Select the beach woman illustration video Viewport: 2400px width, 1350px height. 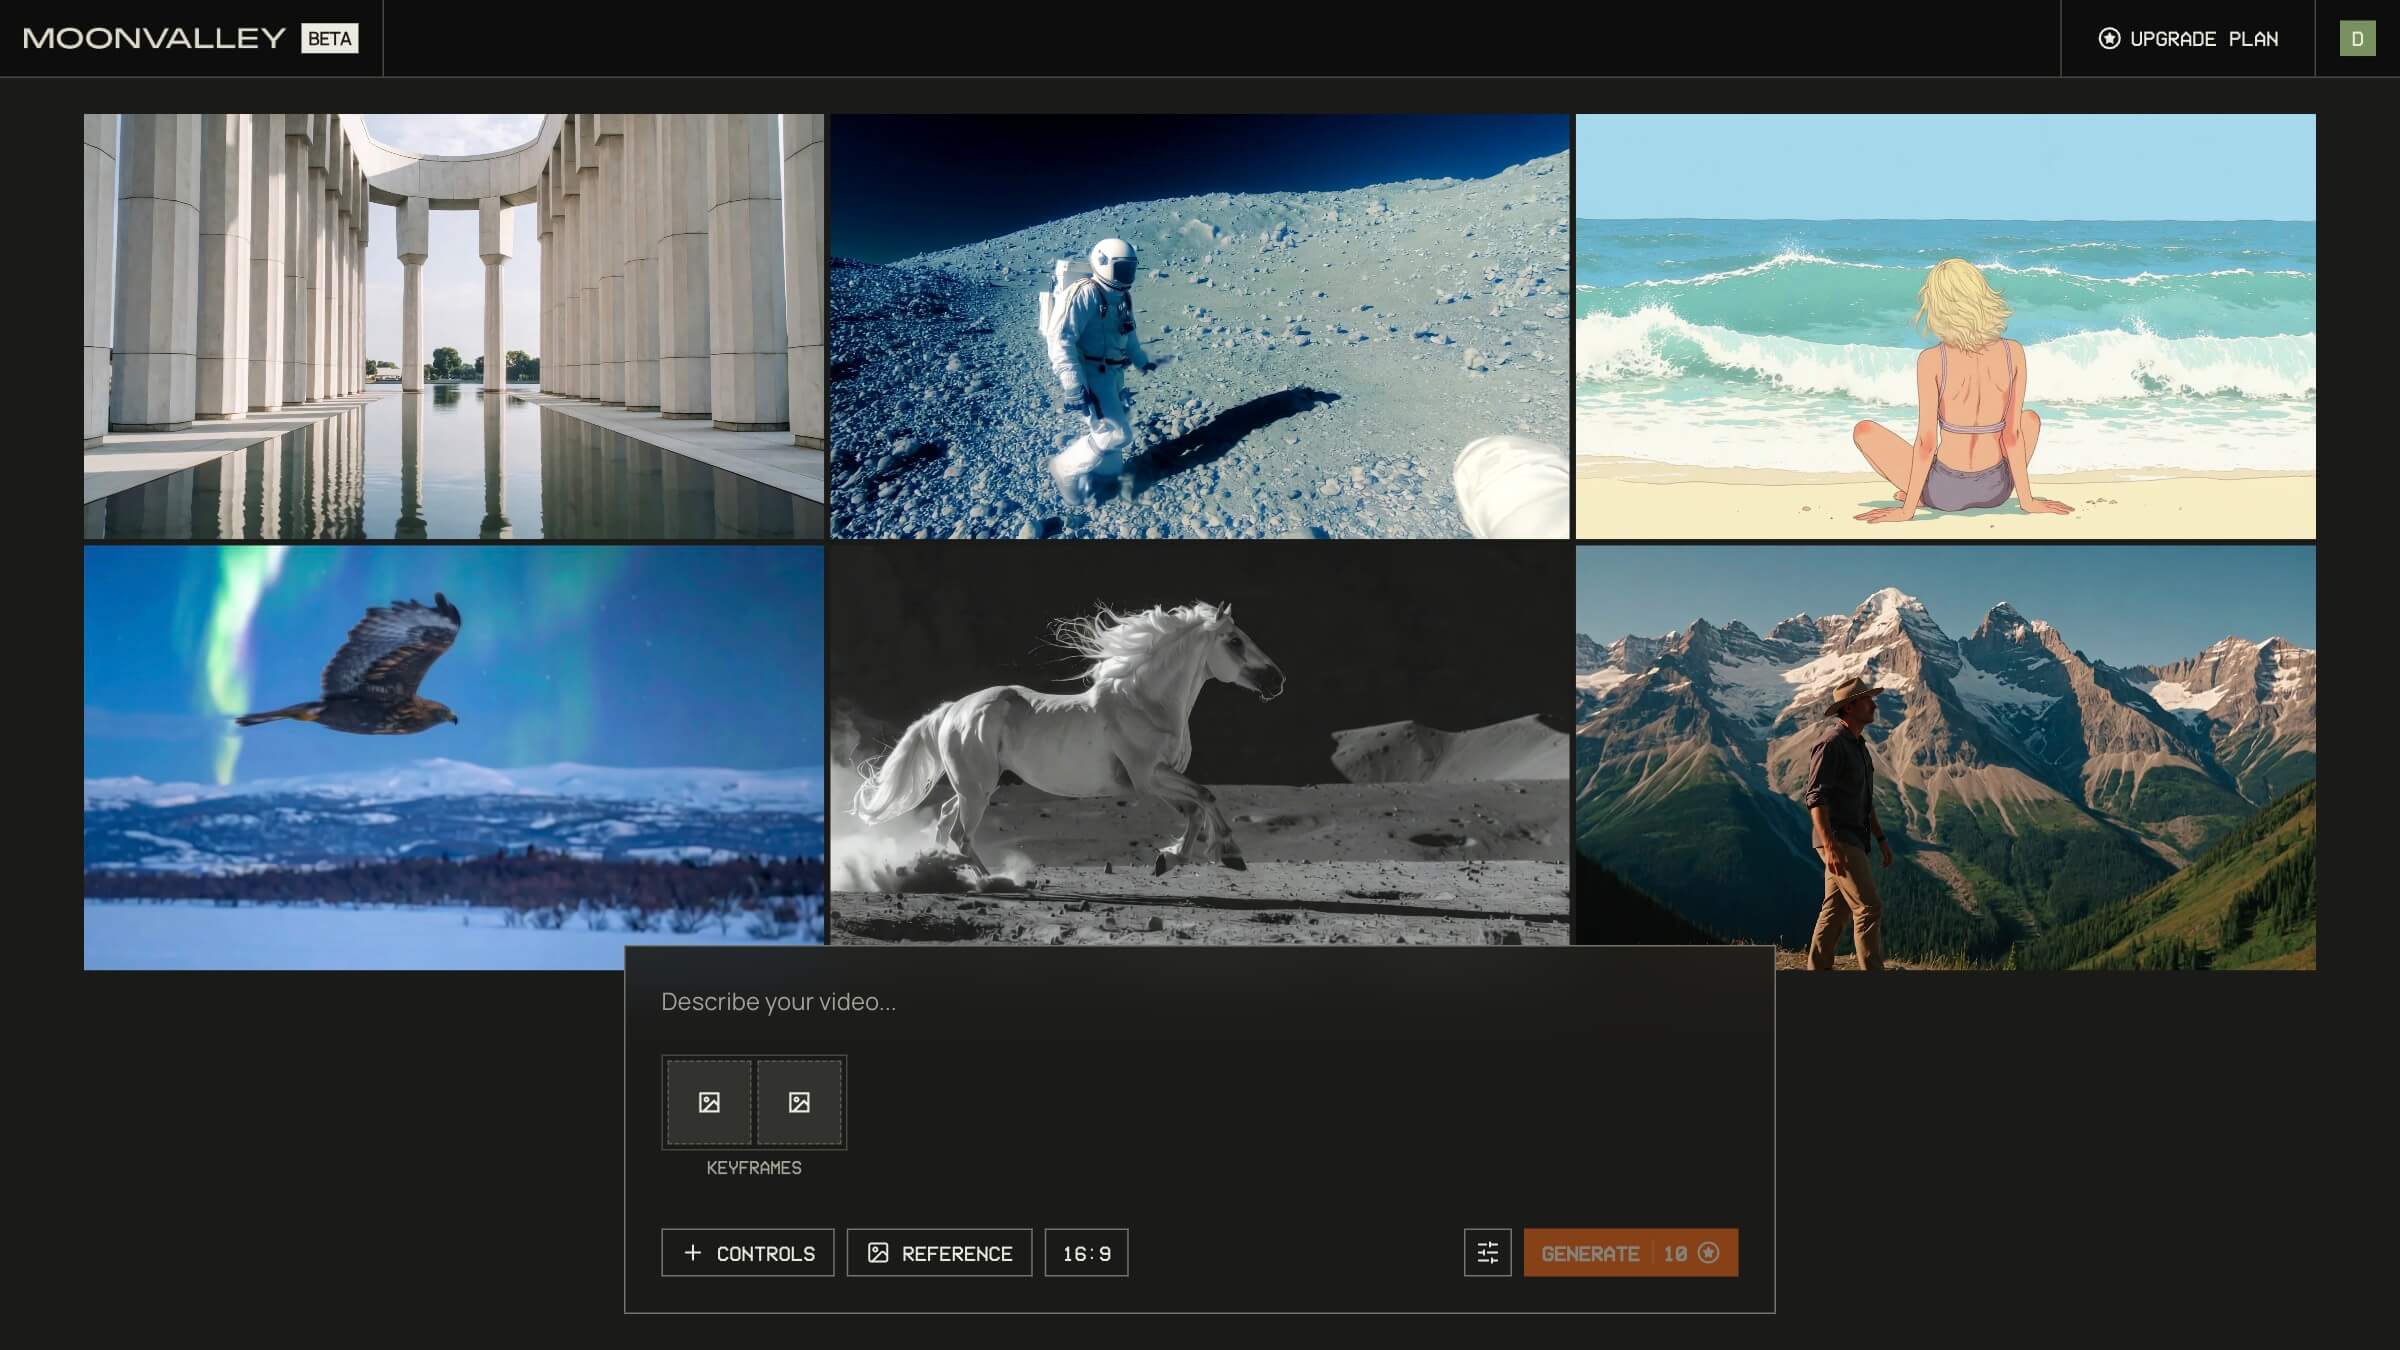tap(1945, 326)
